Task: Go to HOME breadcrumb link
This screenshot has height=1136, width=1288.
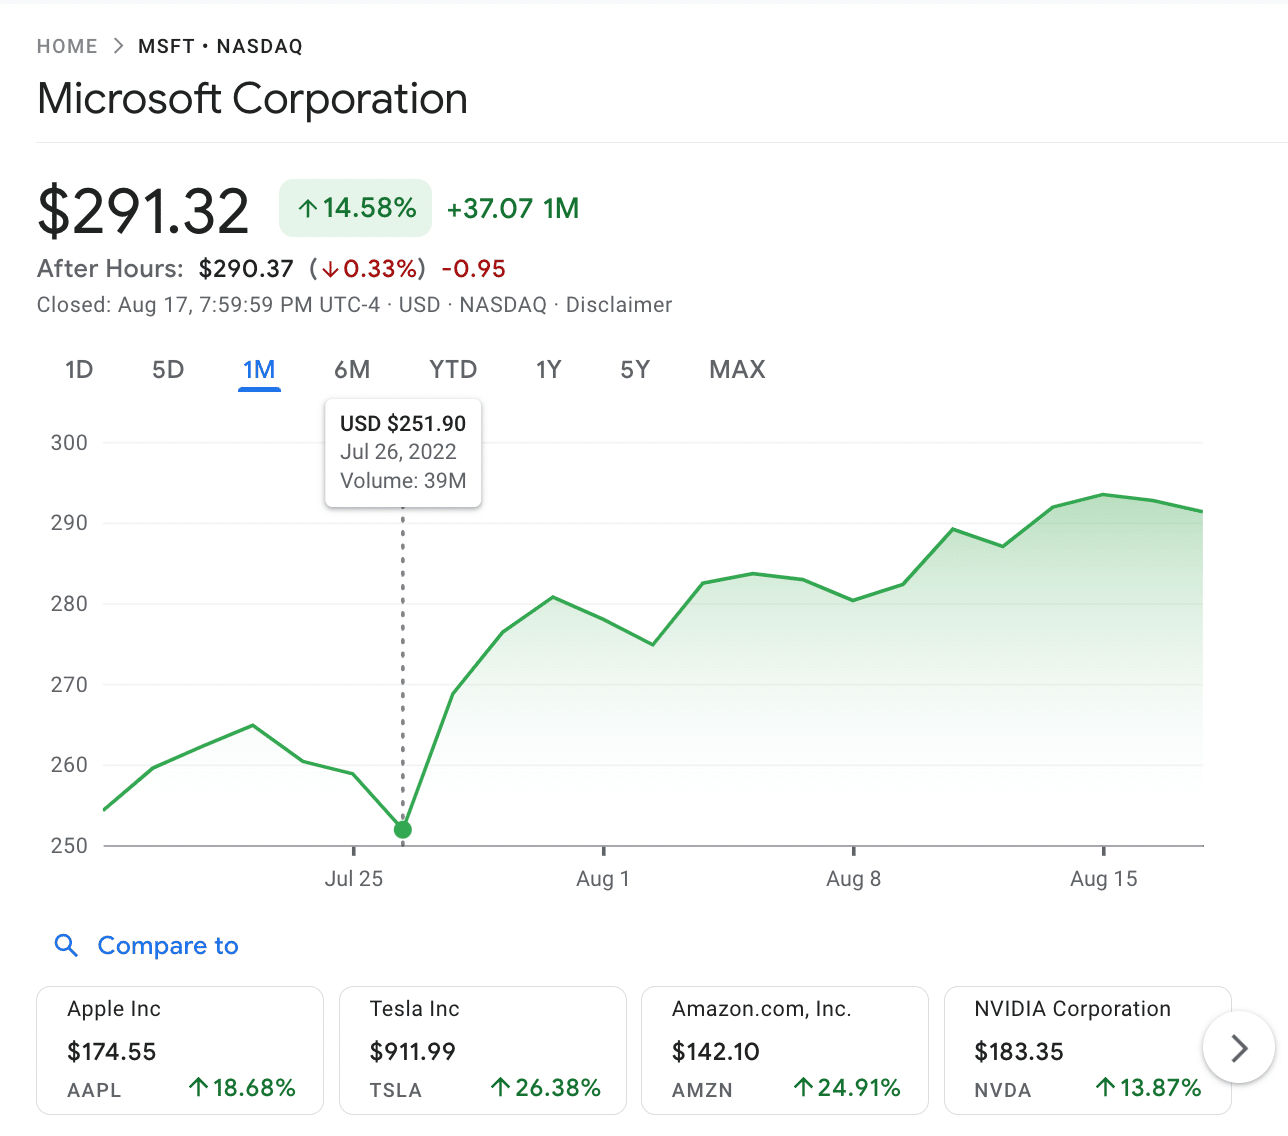Action: [x=67, y=46]
